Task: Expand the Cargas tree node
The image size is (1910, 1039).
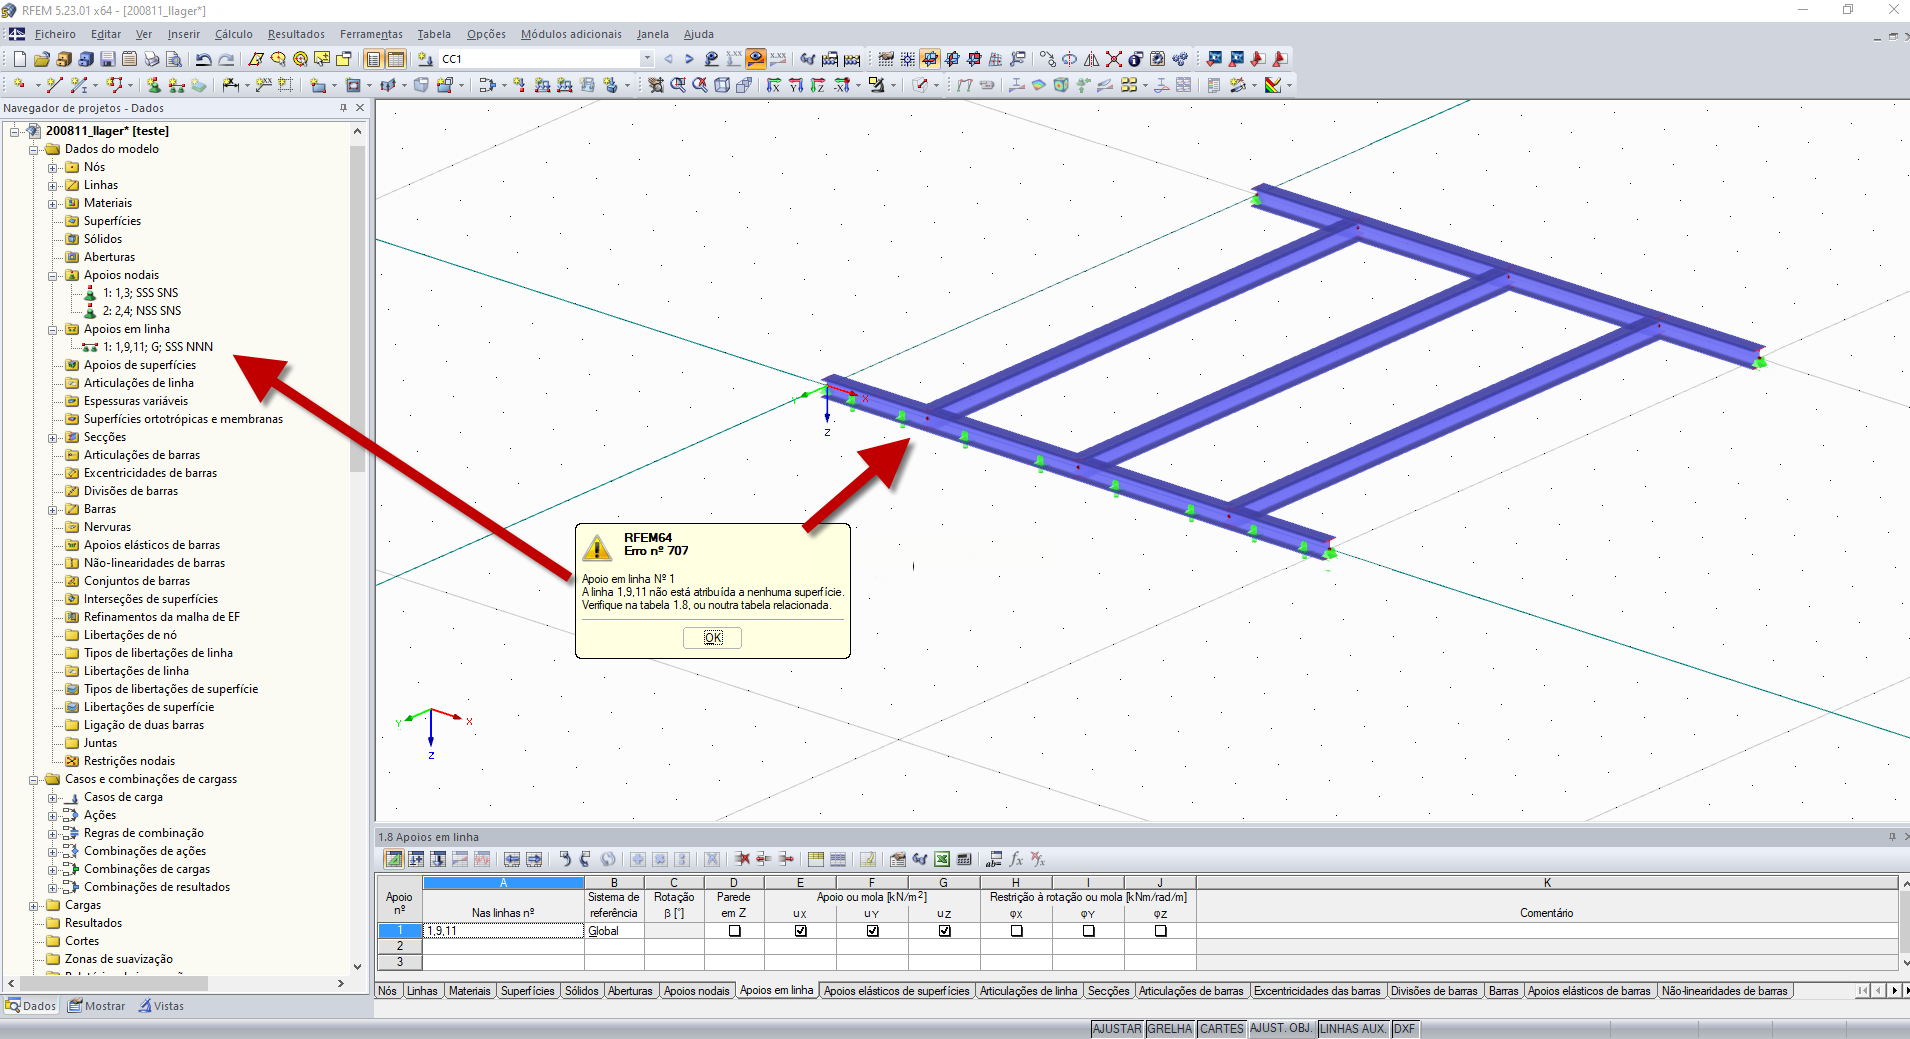Action: click(x=34, y=906)
